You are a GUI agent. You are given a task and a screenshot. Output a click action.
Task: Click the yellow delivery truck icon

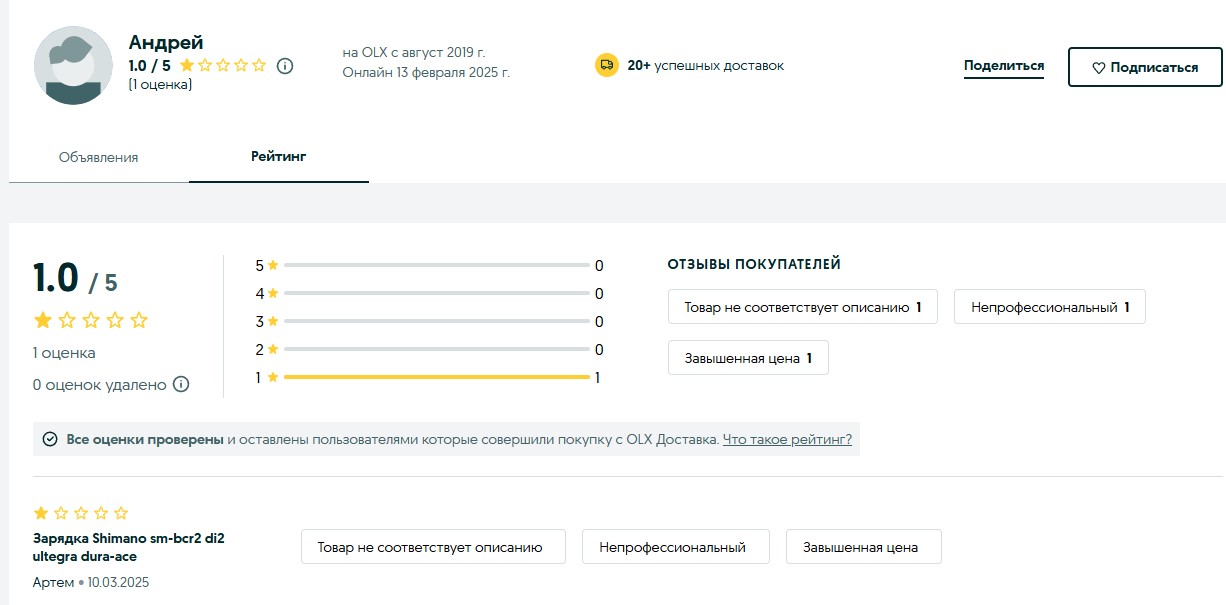pyautogui.click(x=606, y=65)
